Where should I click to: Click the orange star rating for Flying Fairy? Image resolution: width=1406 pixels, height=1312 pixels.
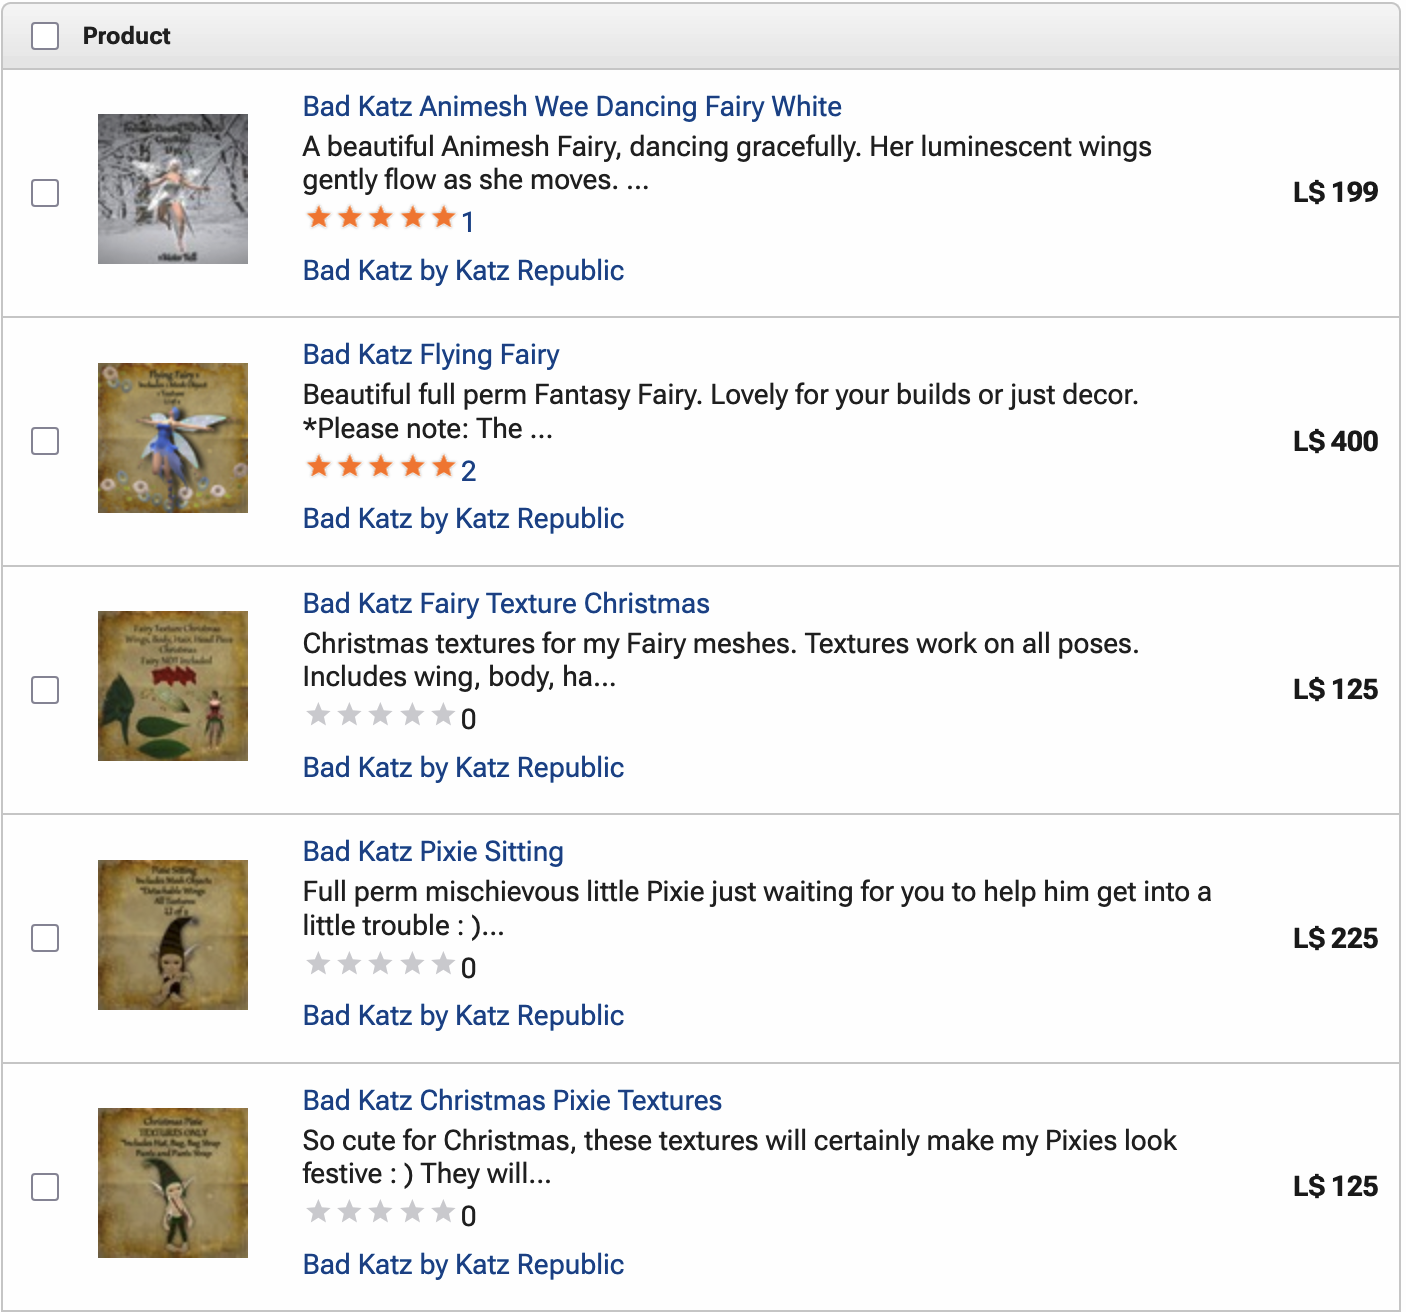tap(381, 466)
